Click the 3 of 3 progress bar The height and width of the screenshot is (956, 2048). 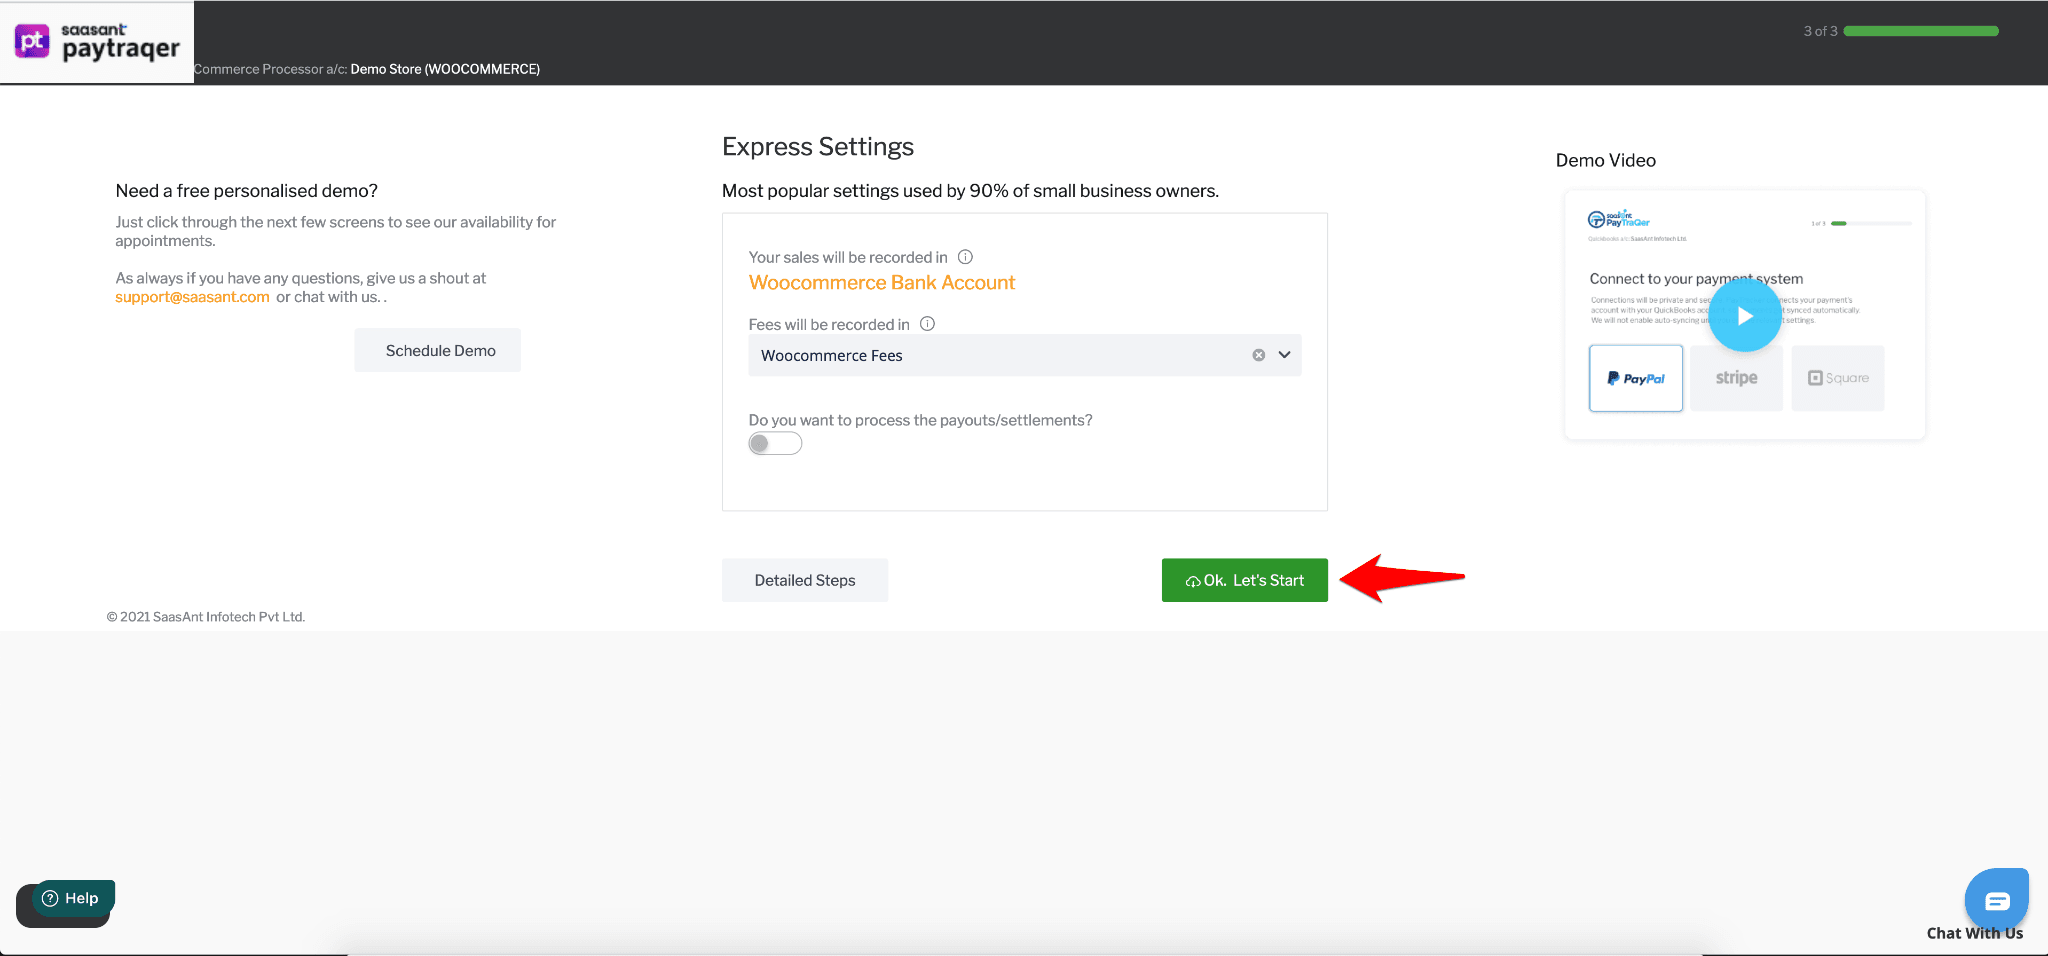pyautogui.click(x=1920, y=31)
